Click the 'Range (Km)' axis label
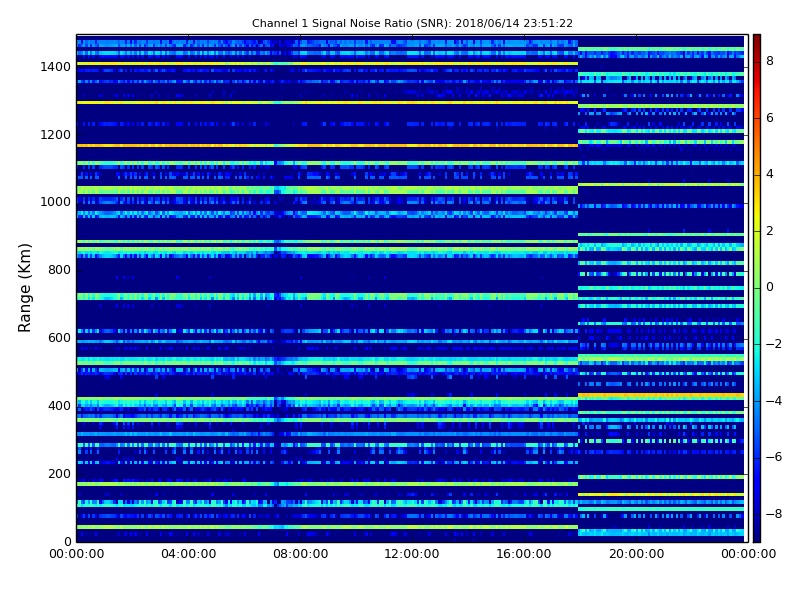Screen dimensions: 800x600 (24, 288)
